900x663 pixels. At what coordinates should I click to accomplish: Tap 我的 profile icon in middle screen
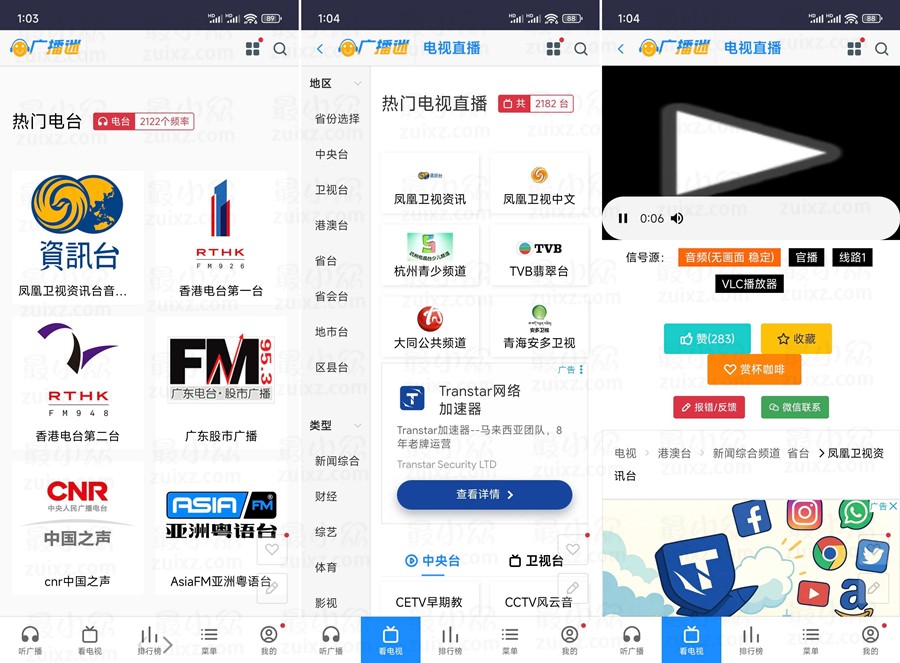[569, 634]
